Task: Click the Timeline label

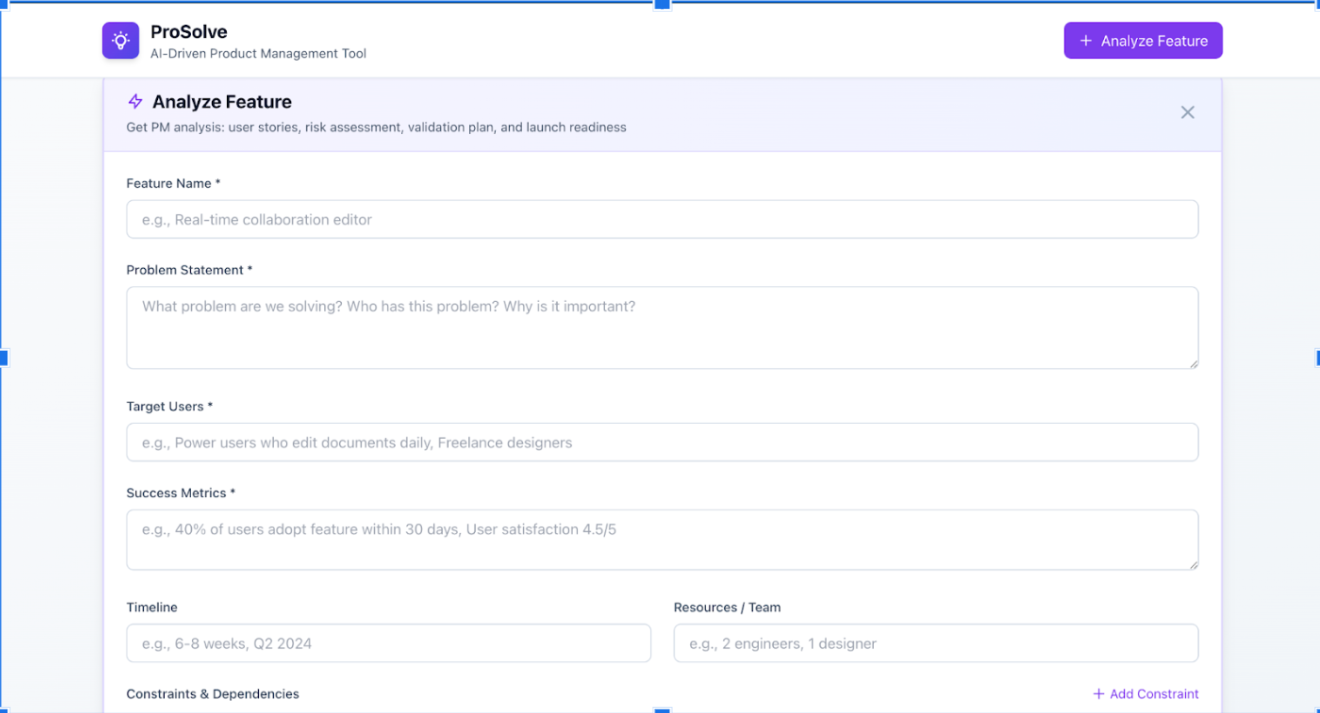Action: pos(152,607)
